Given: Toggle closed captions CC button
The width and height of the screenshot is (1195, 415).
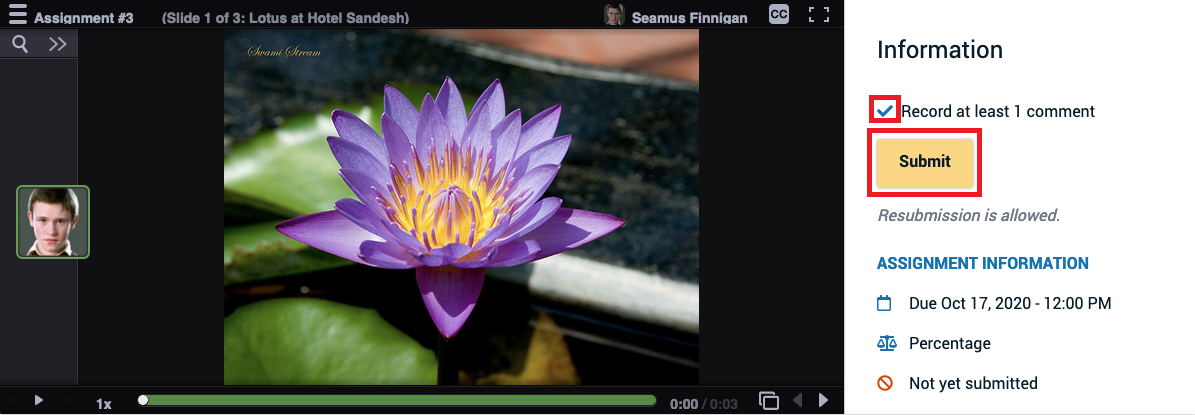Looking at the screenshot, I should coord(779,14).
